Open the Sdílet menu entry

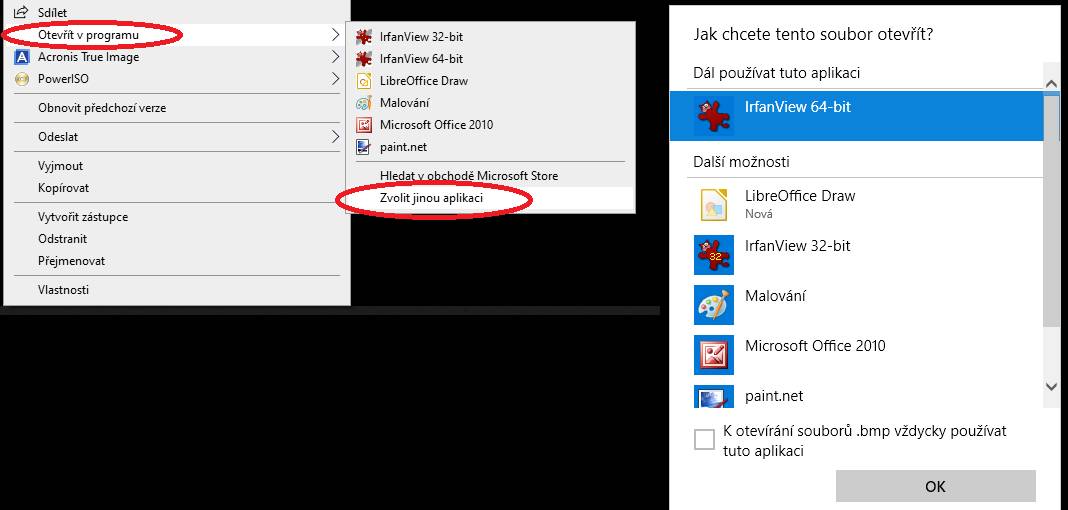coord(177,12)
